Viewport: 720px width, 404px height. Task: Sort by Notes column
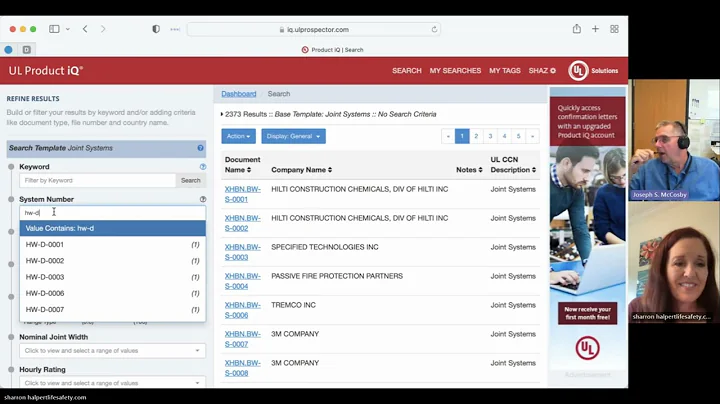[x=469, y=170]
